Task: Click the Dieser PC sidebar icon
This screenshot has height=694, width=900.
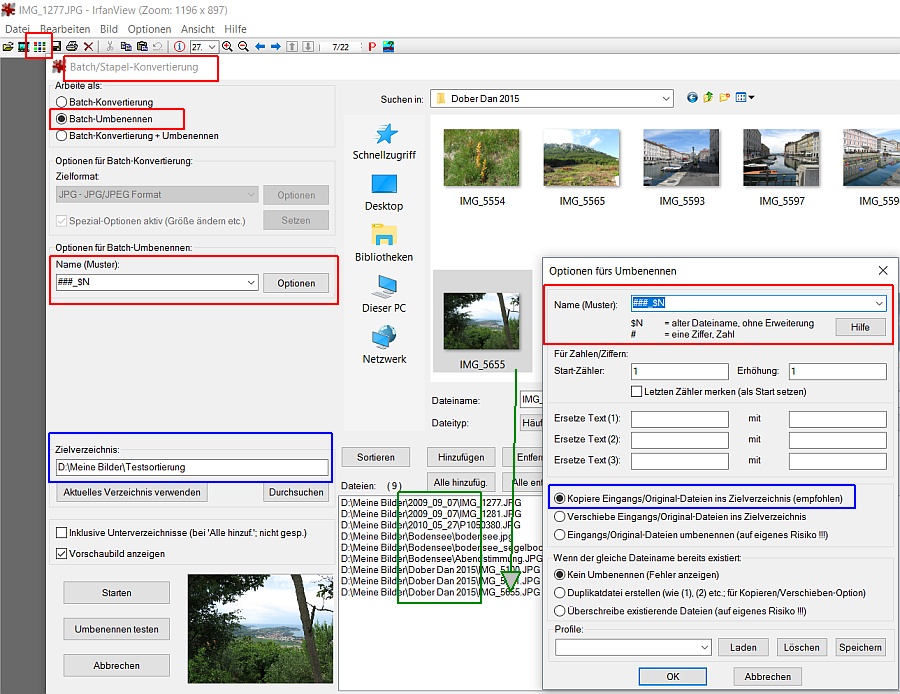Action: coord(384,295)
